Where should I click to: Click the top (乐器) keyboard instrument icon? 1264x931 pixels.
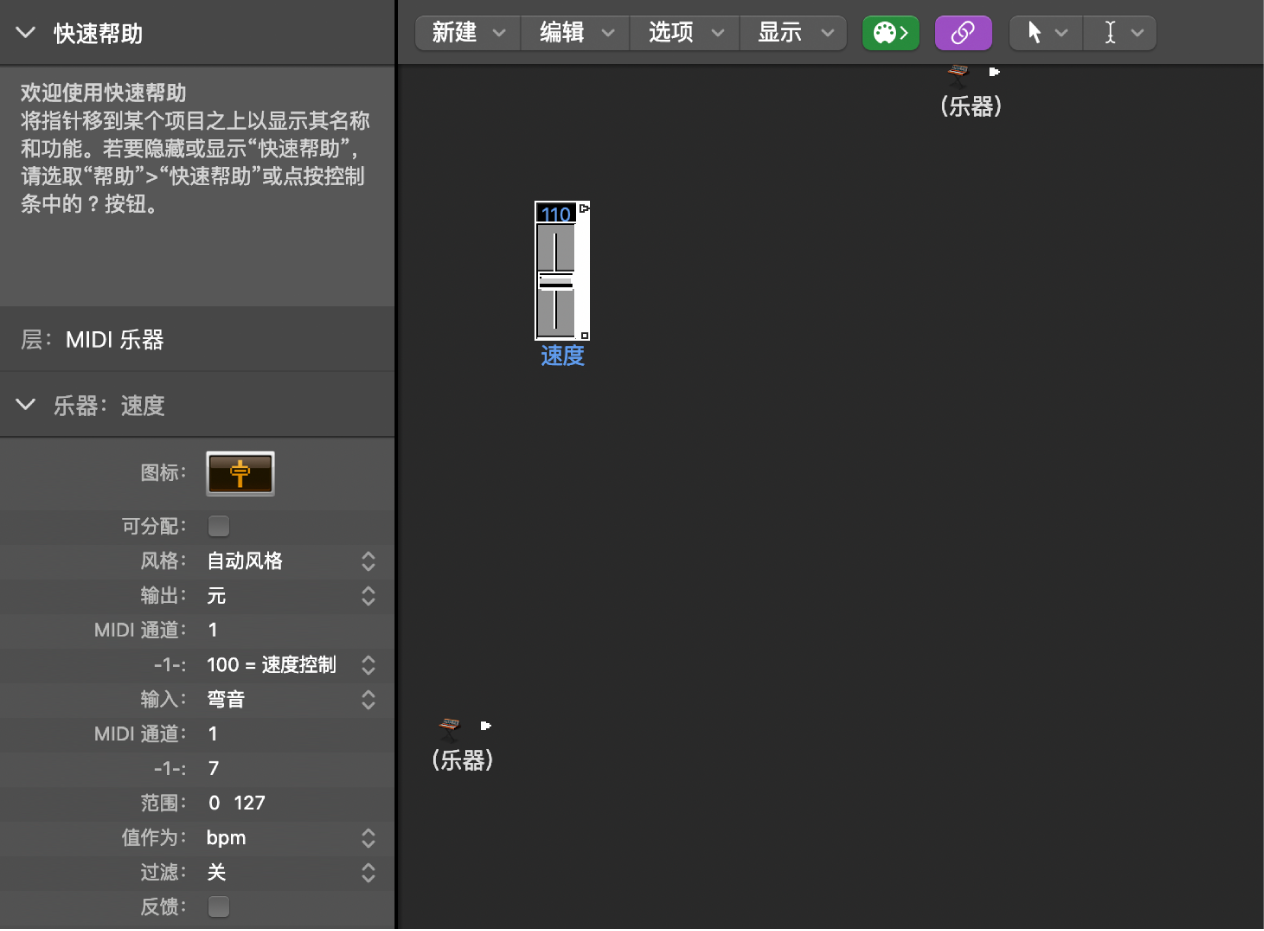click(x=956, y=70)
